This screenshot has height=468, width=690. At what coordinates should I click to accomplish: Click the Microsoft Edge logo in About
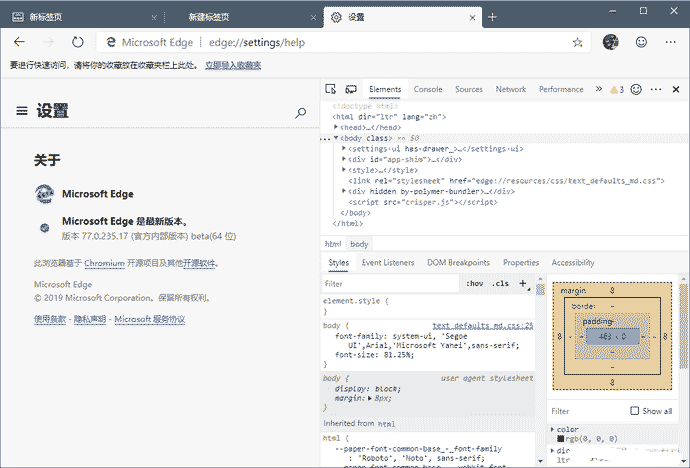44,194
